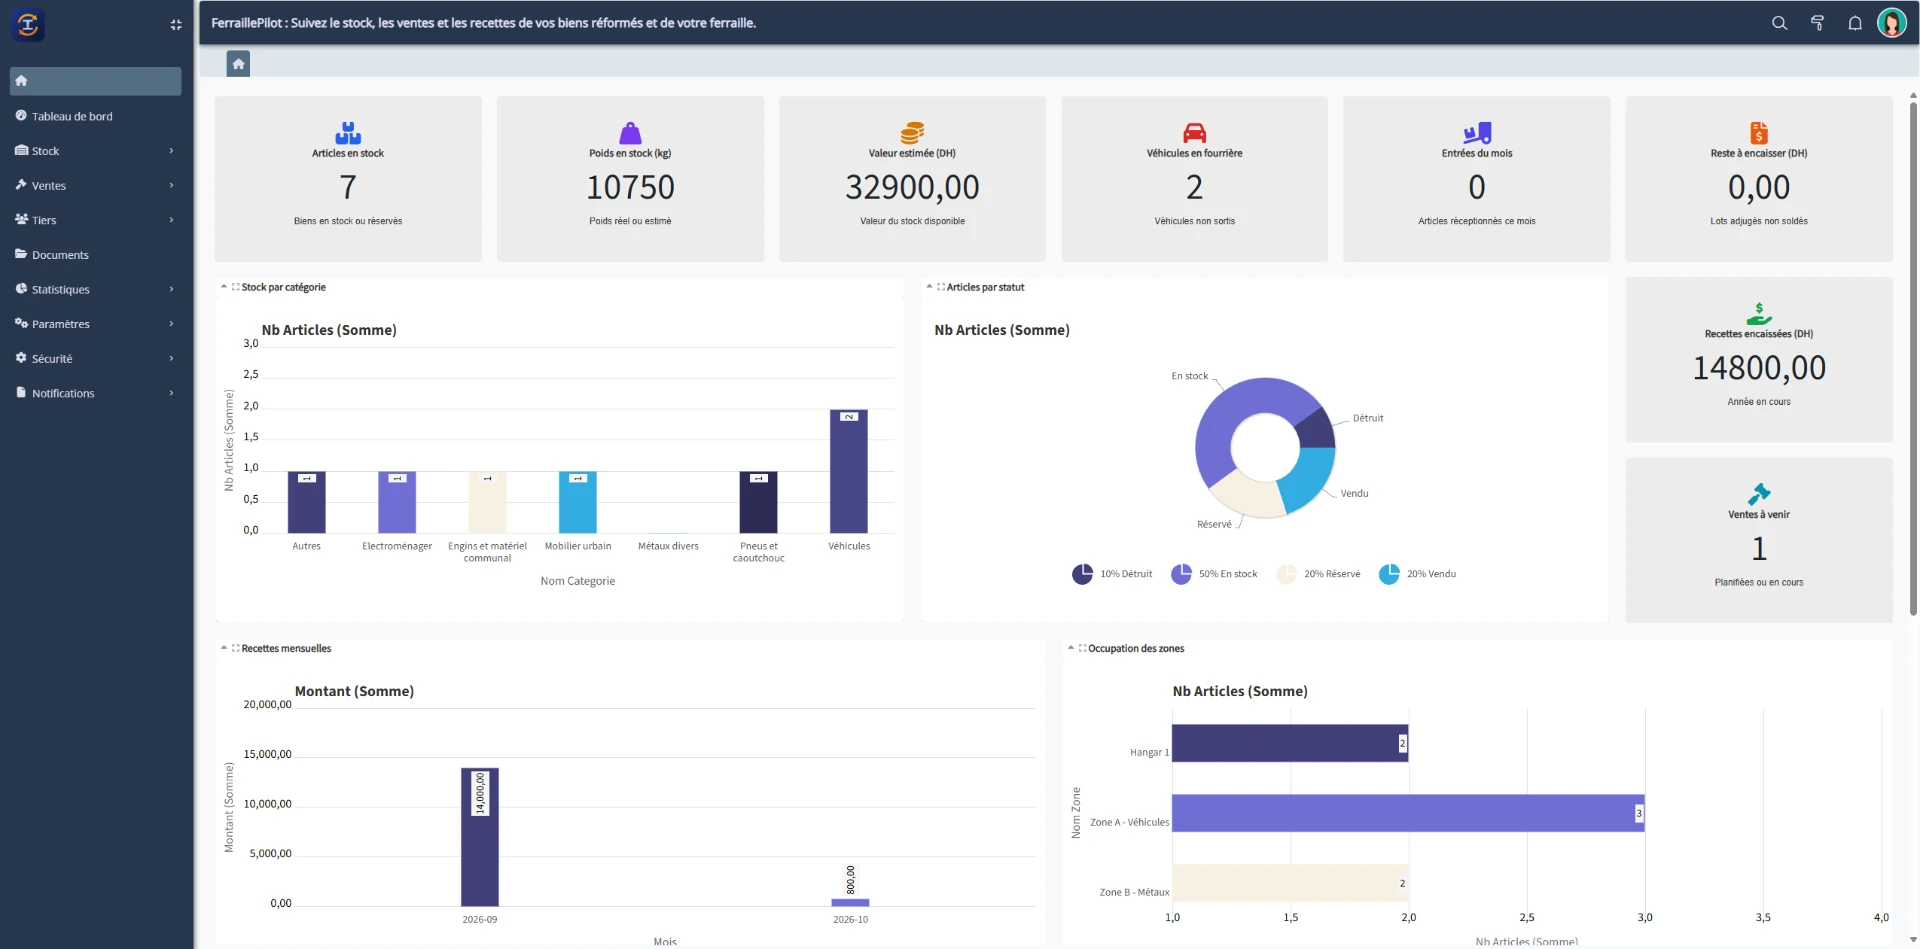Click the Véhicules non sortis label

(x=1194, y=221)
